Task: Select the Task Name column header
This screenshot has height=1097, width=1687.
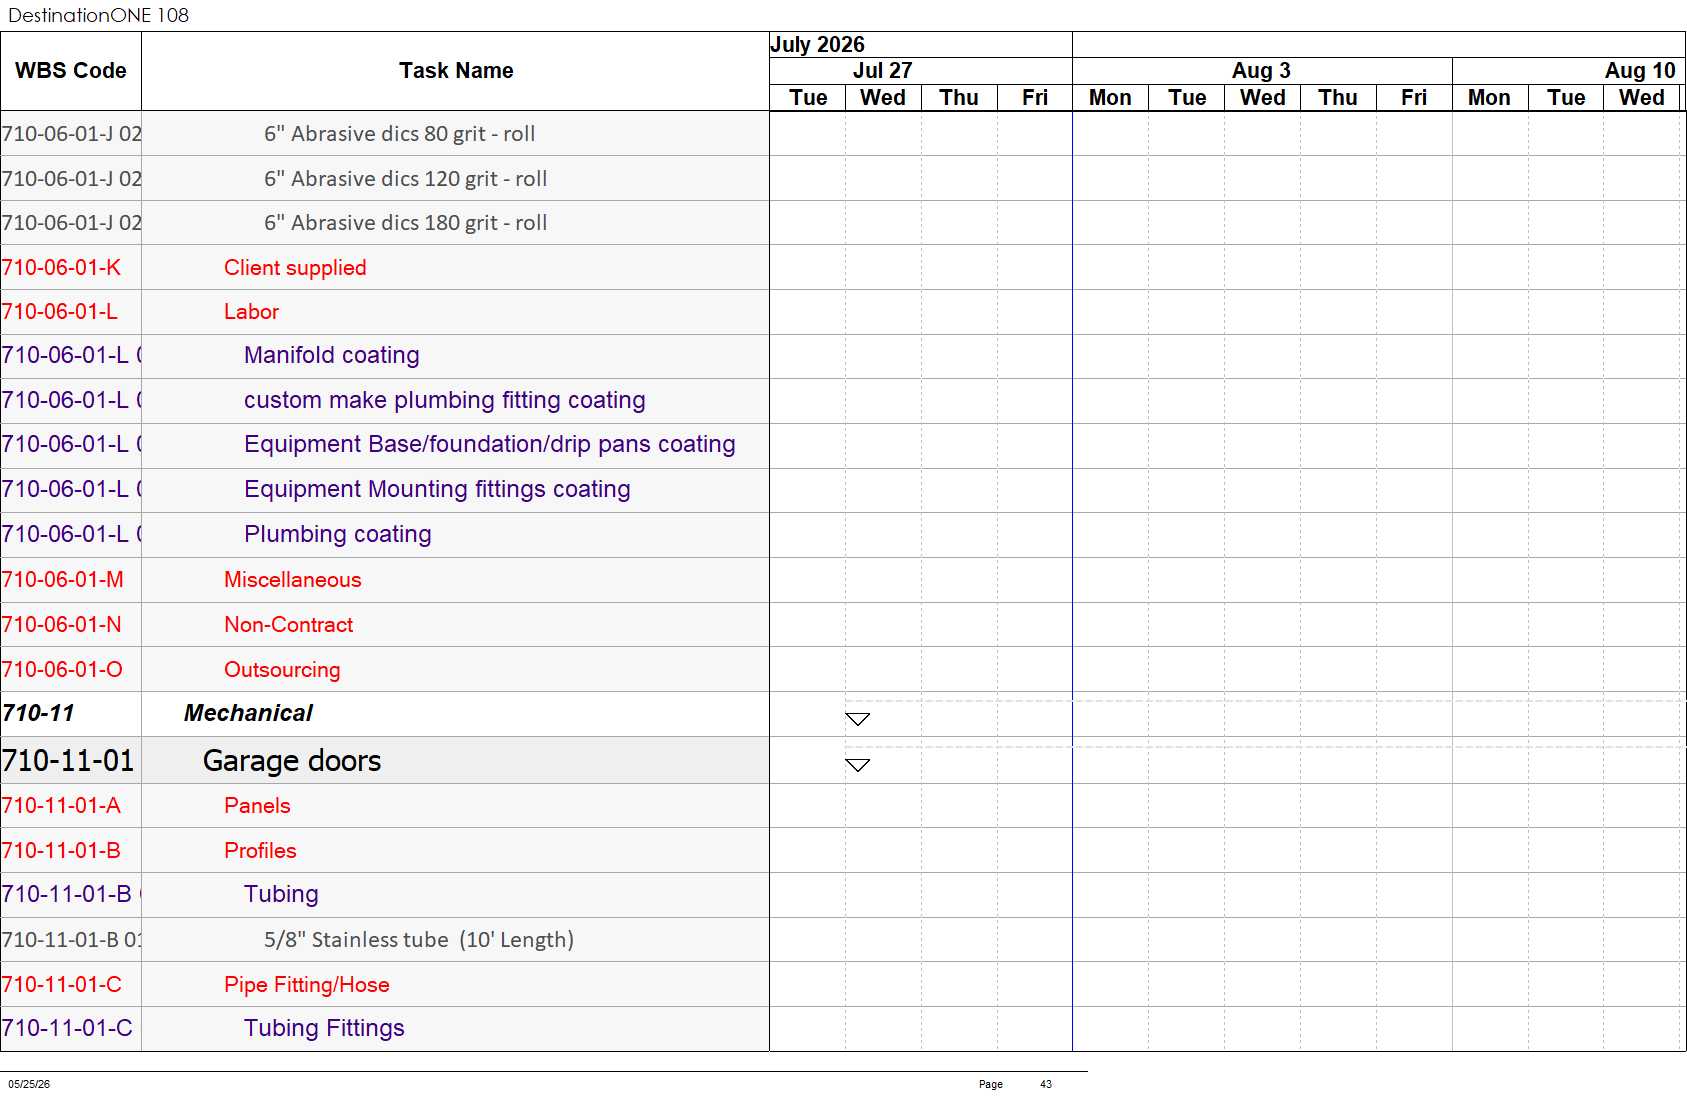Action: pos(456,71)
